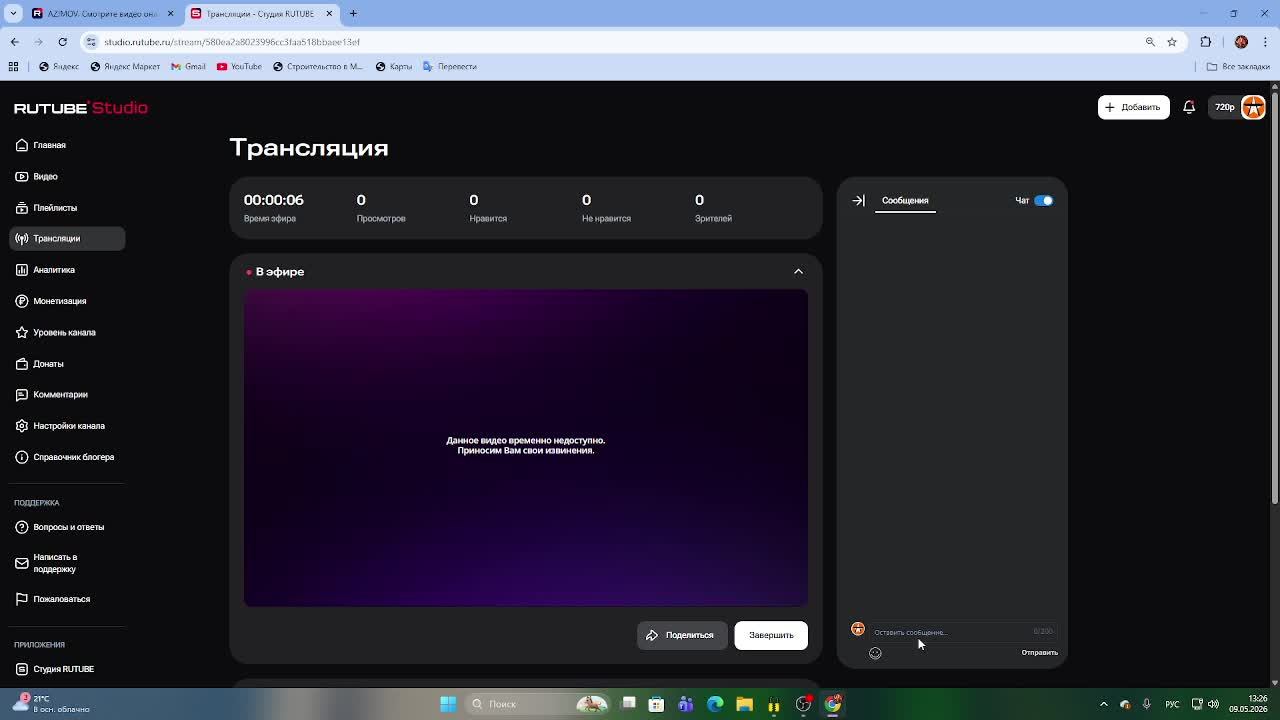Click Отправить to send message
Image resolution: width=1280 pixels, height=720 pixels.
point(1039,653)
